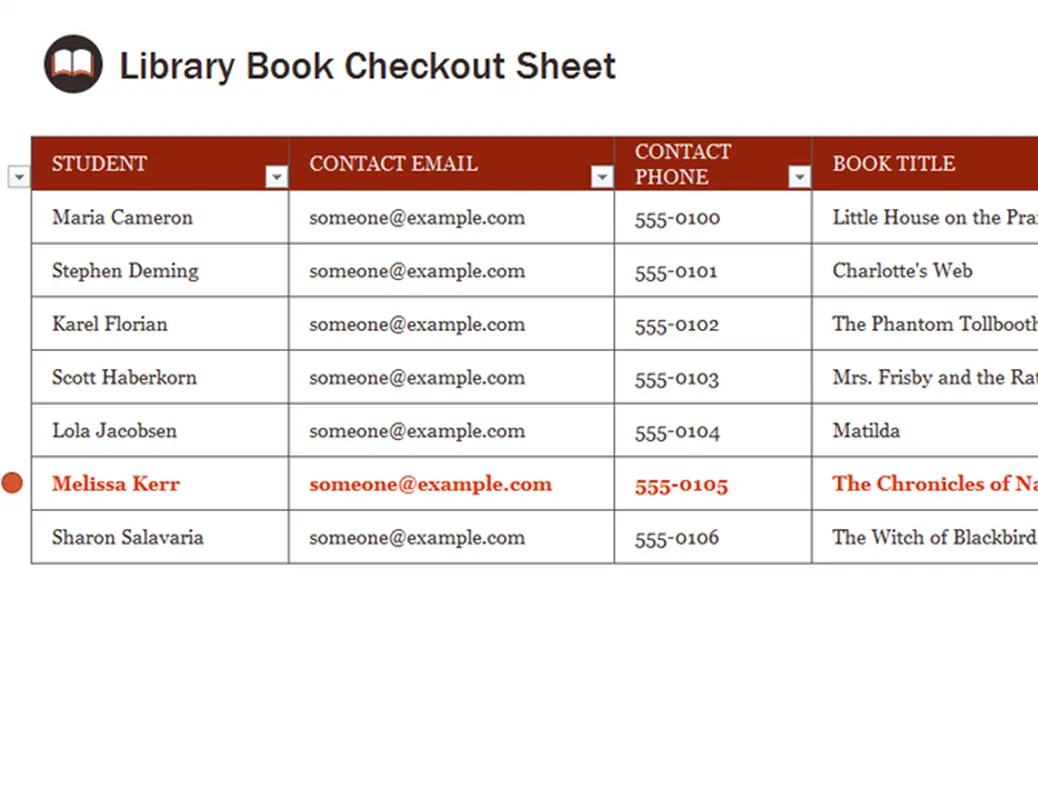
Task: Select Sharon Salavaria's name cell
Action: 127,537
